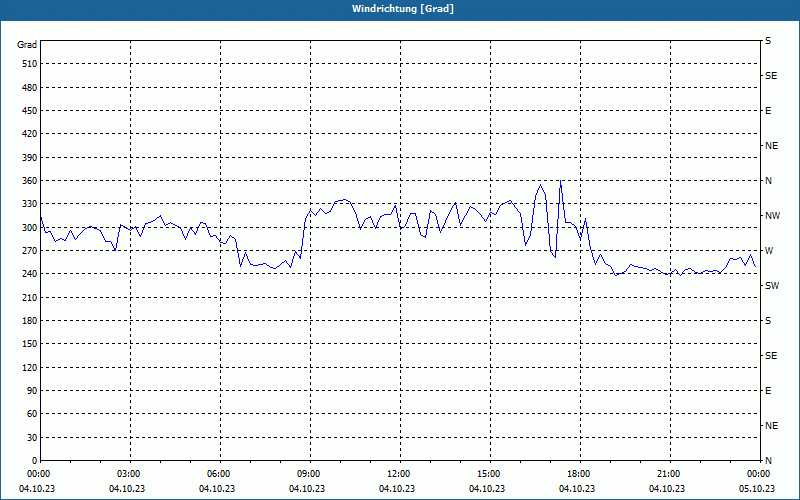This screenshot has width=800, height=500.
Task: Click the 15:00 time label
Action: (x=488, y=474)
